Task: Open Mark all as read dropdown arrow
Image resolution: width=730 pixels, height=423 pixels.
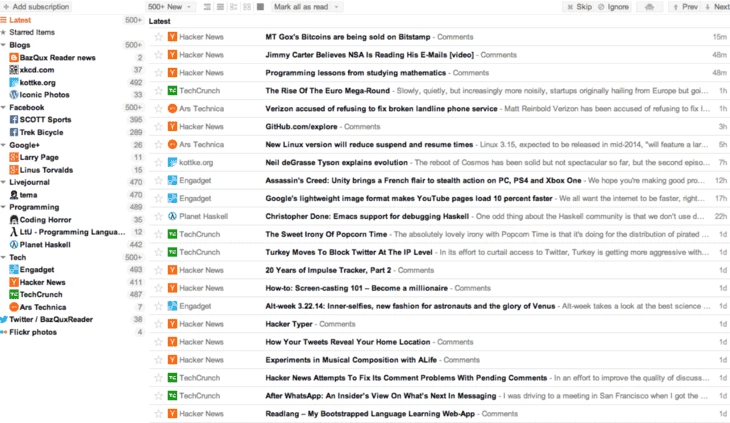Action: click(x=336, y=7)
